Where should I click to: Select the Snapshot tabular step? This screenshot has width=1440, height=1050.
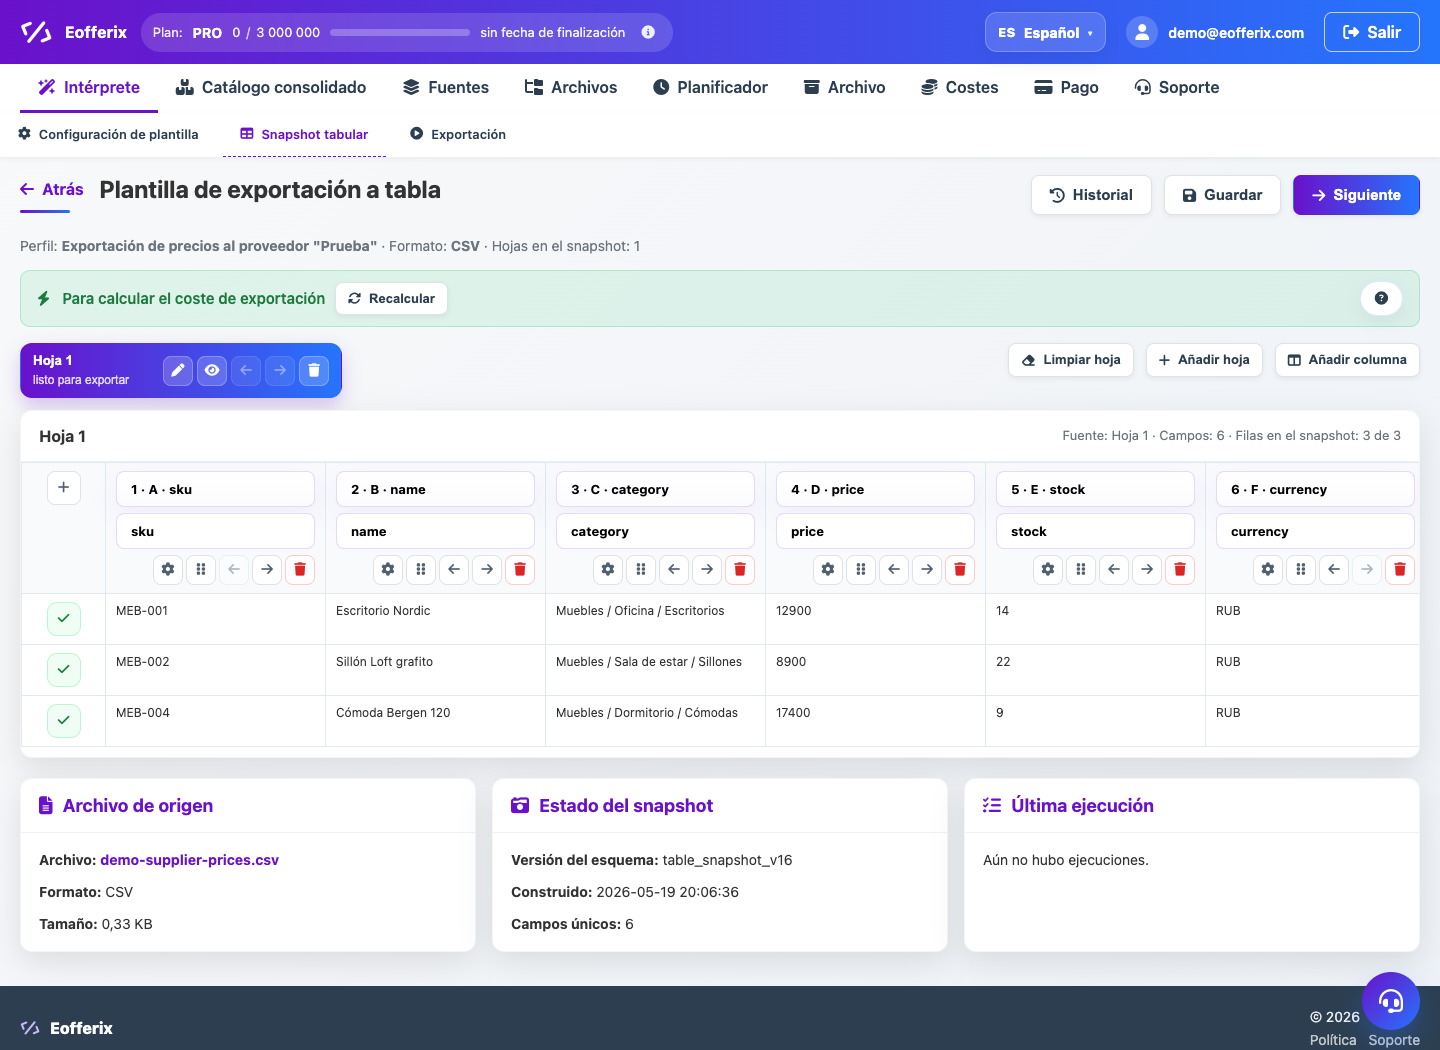(x=304, y=134)
